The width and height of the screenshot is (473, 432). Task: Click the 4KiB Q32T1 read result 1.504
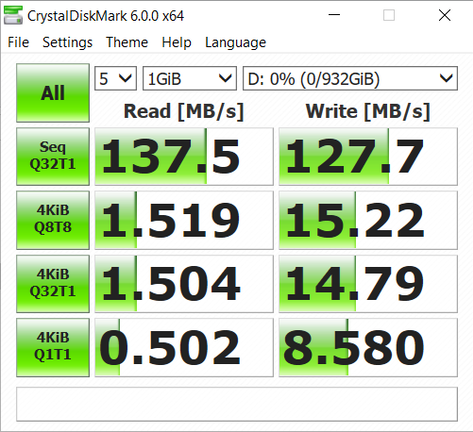tap(184, 284)
